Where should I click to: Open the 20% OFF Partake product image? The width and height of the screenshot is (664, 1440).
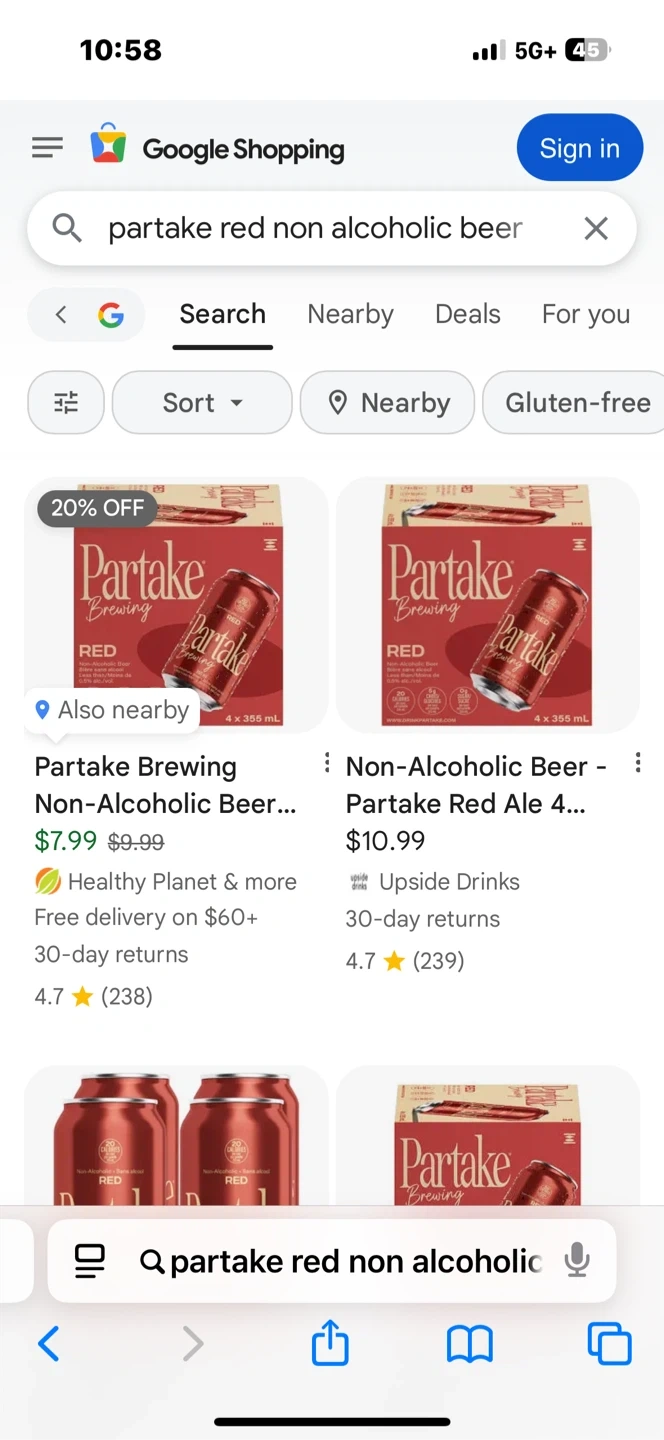176,605
